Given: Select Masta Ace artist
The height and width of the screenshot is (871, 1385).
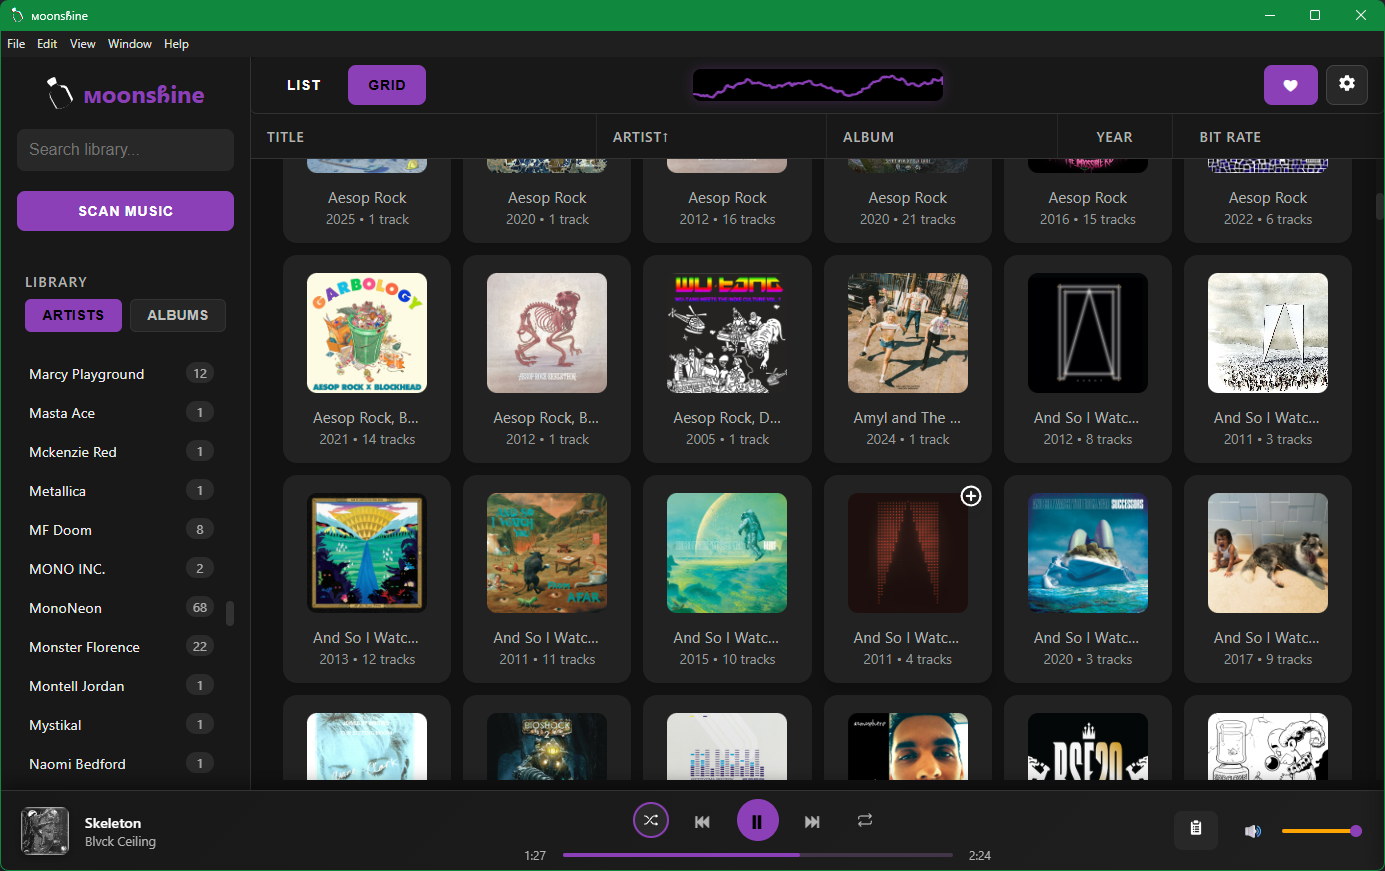Looking at the screenshot, I should (x=121, y=413).
